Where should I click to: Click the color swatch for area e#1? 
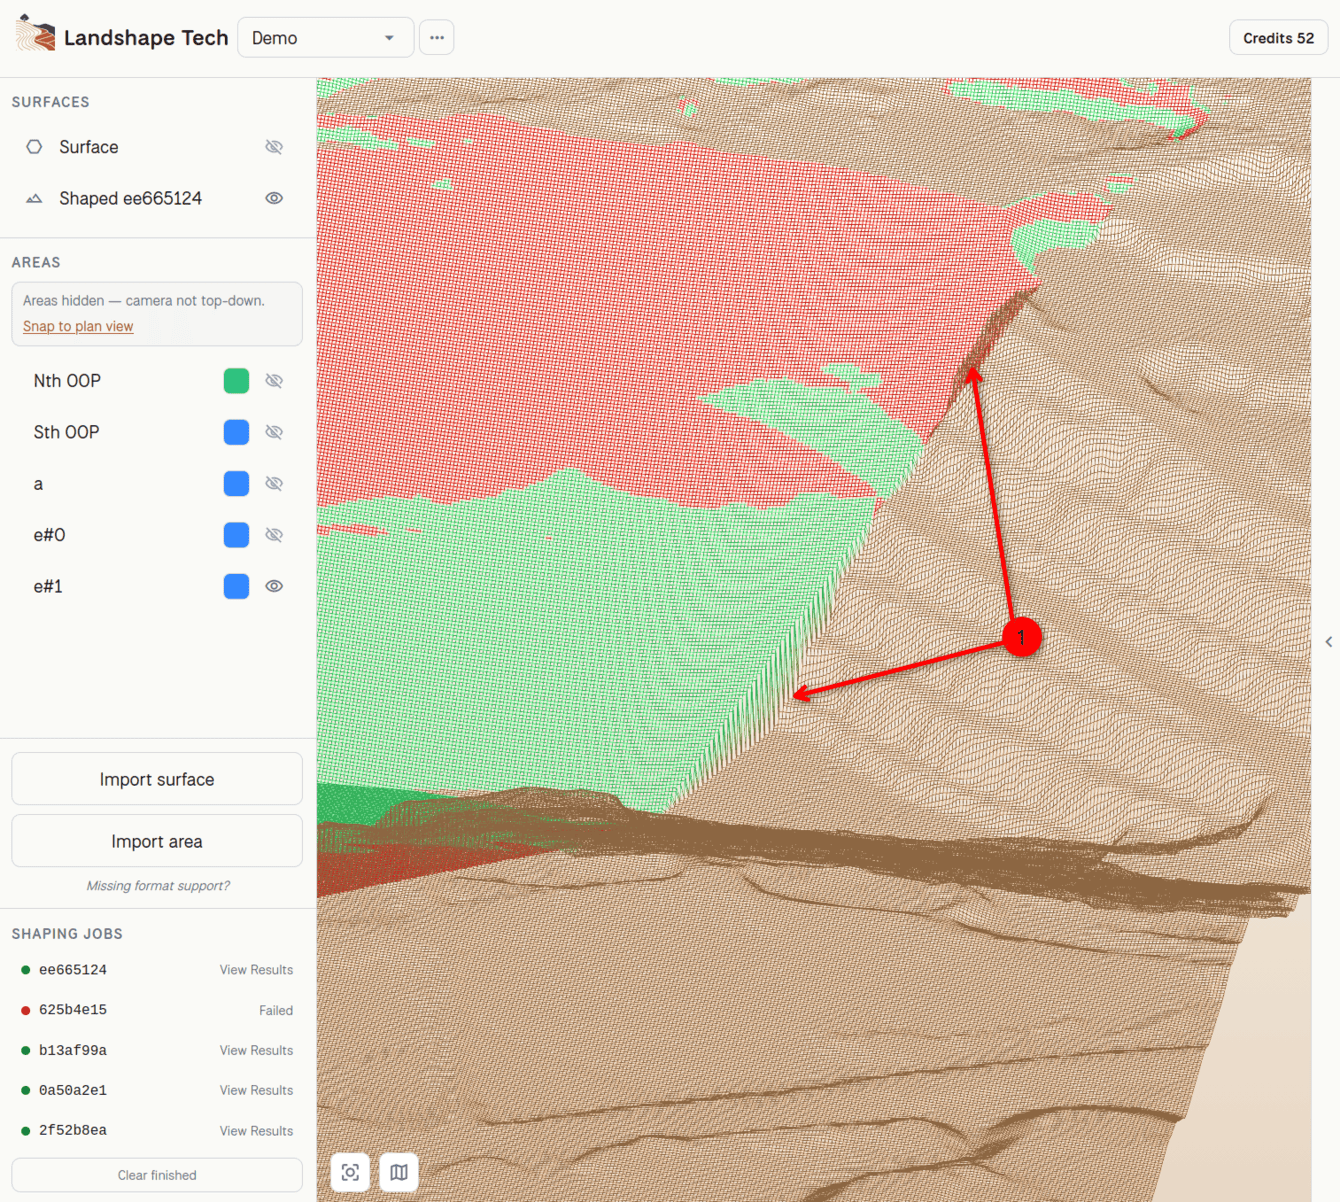[236, 586]
